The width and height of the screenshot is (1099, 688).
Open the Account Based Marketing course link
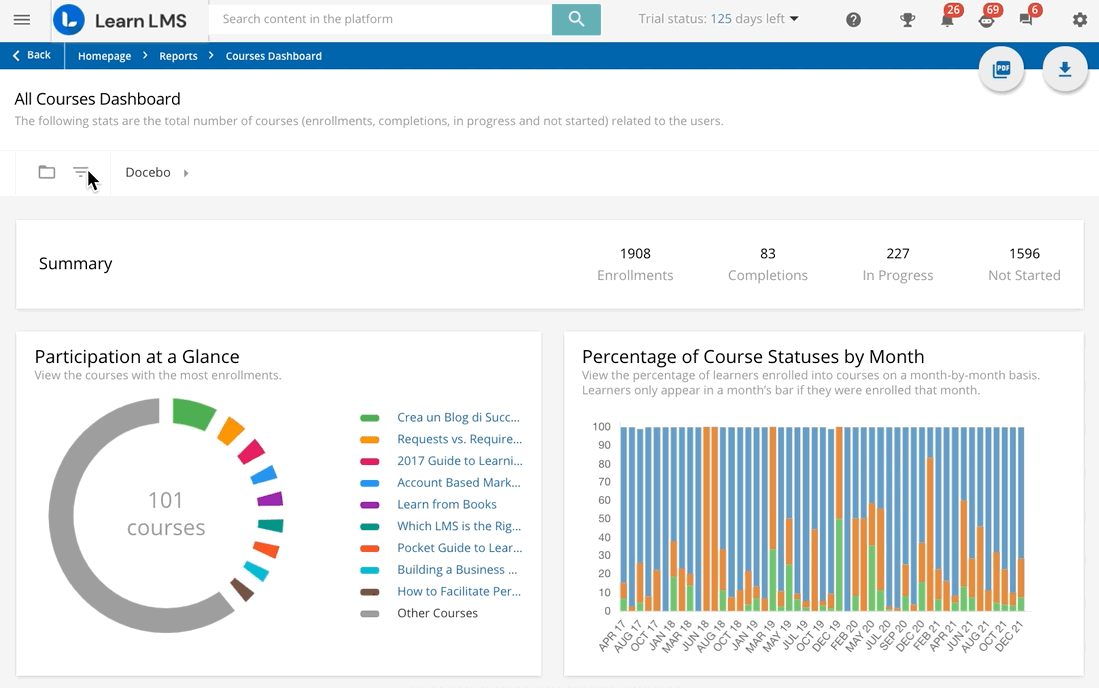(x=458, y=482)
